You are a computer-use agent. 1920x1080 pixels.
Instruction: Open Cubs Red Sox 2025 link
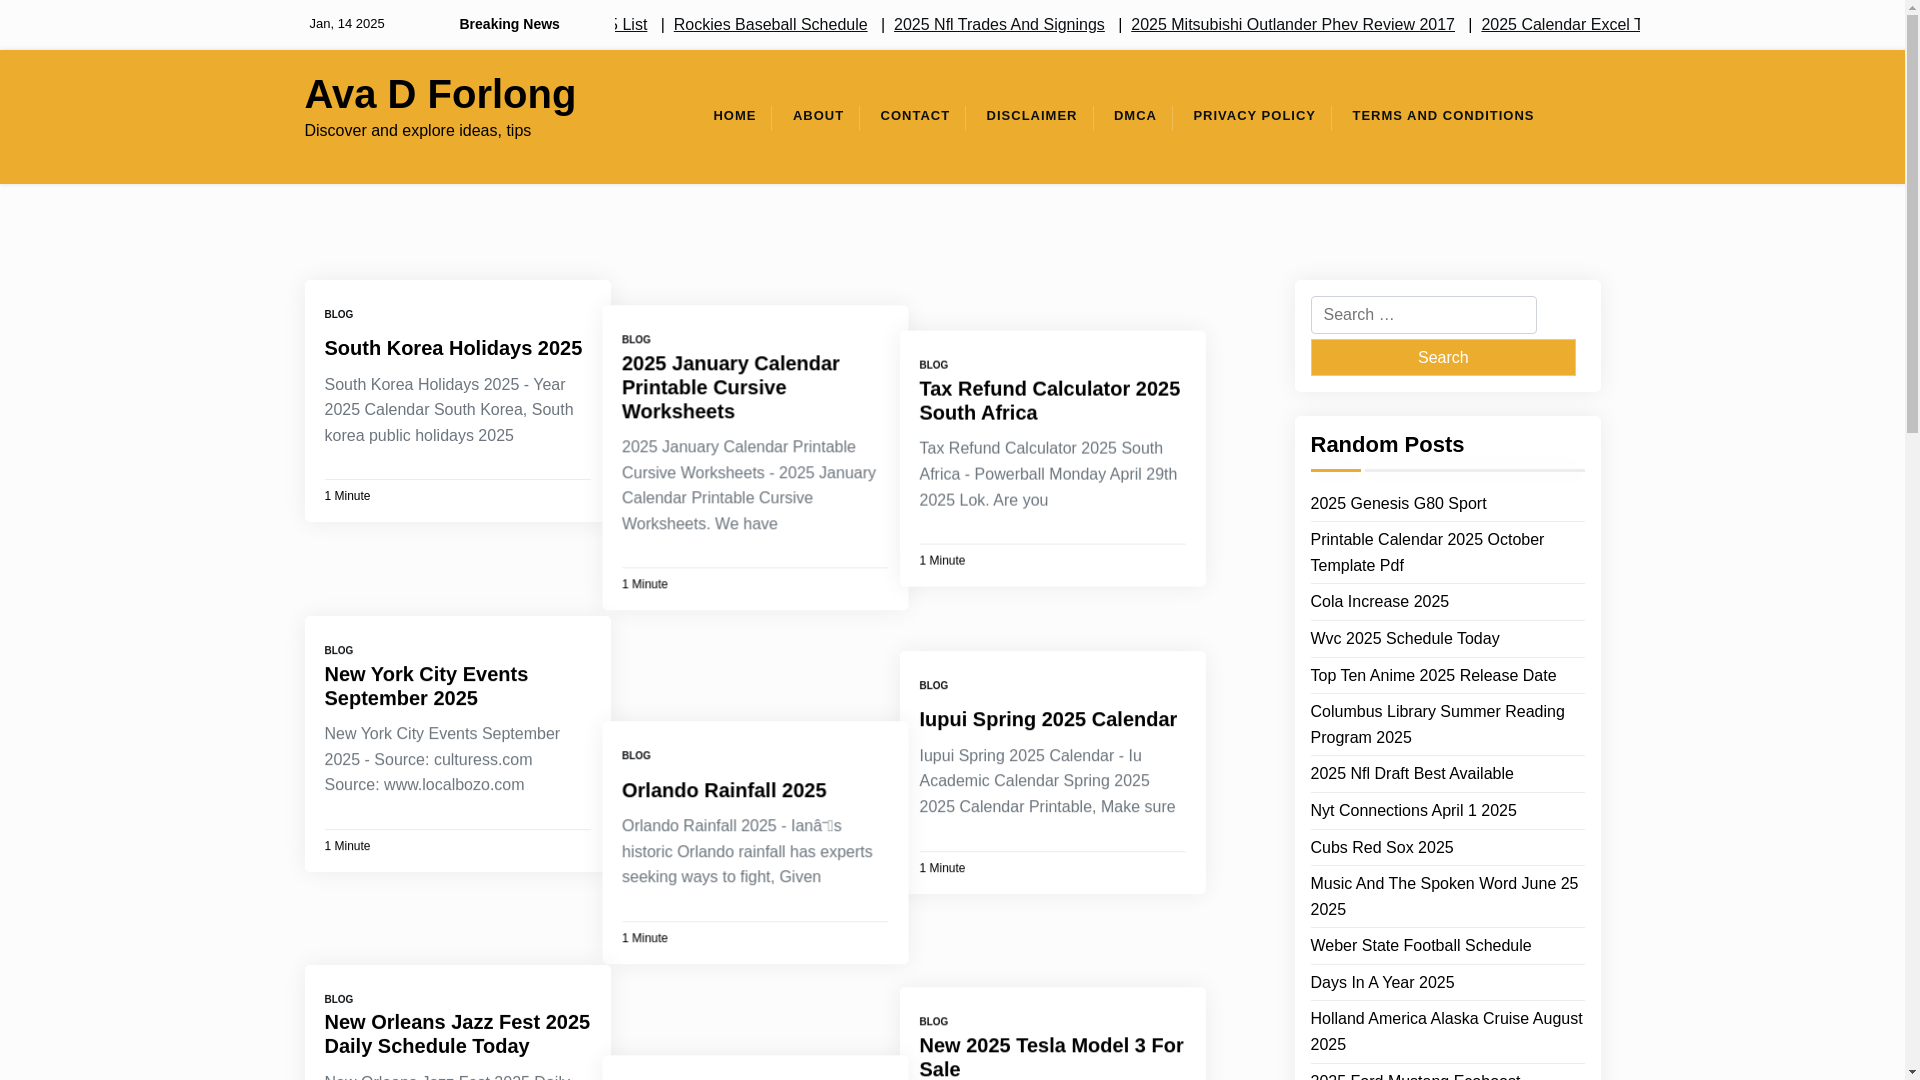(1381, 848)
